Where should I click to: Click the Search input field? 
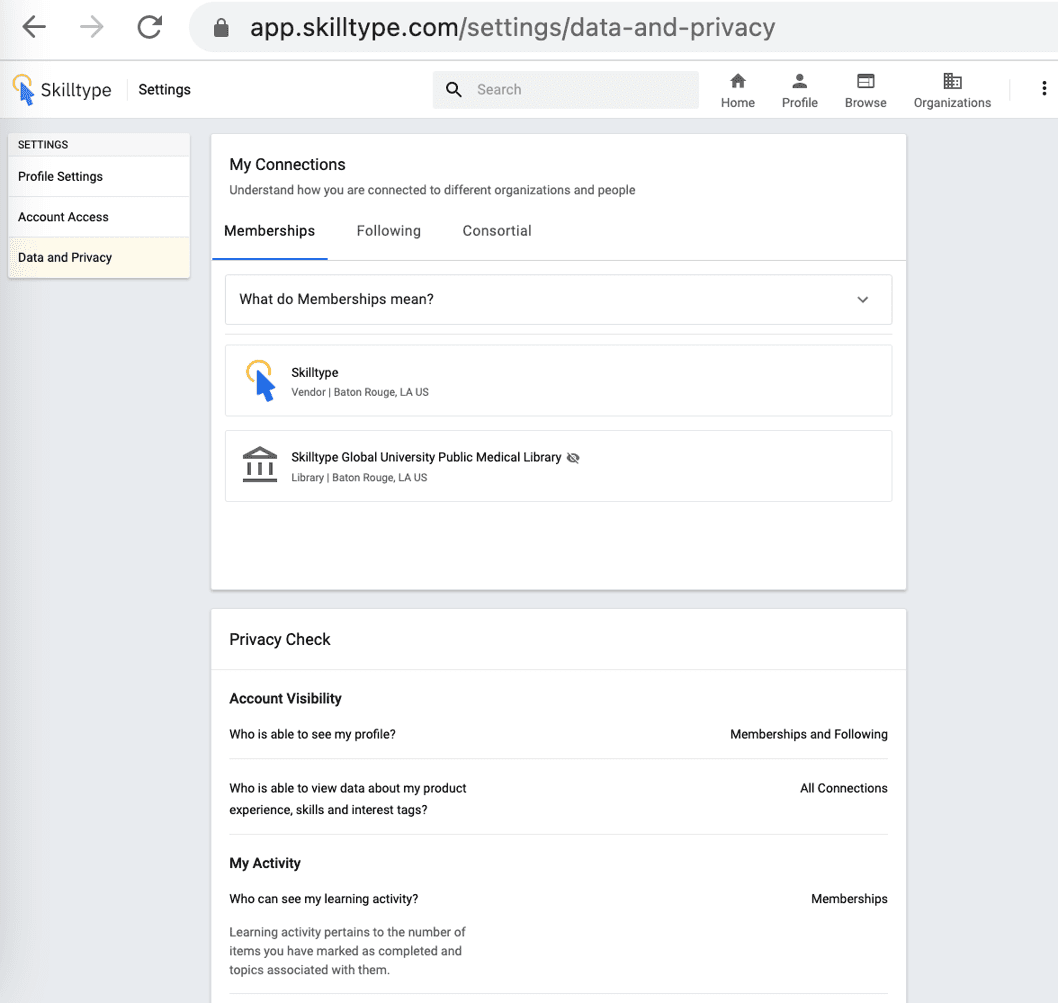pyautogui.click(x=565, y=90)
